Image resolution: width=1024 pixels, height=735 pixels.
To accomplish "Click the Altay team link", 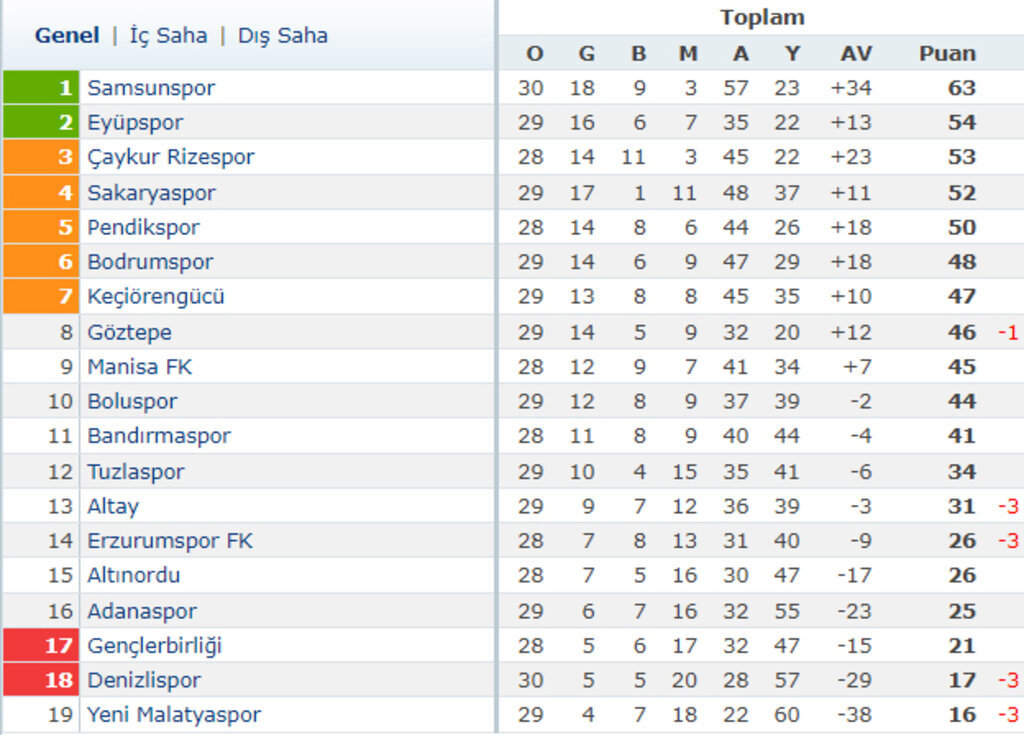I will (x=113, y=506).
